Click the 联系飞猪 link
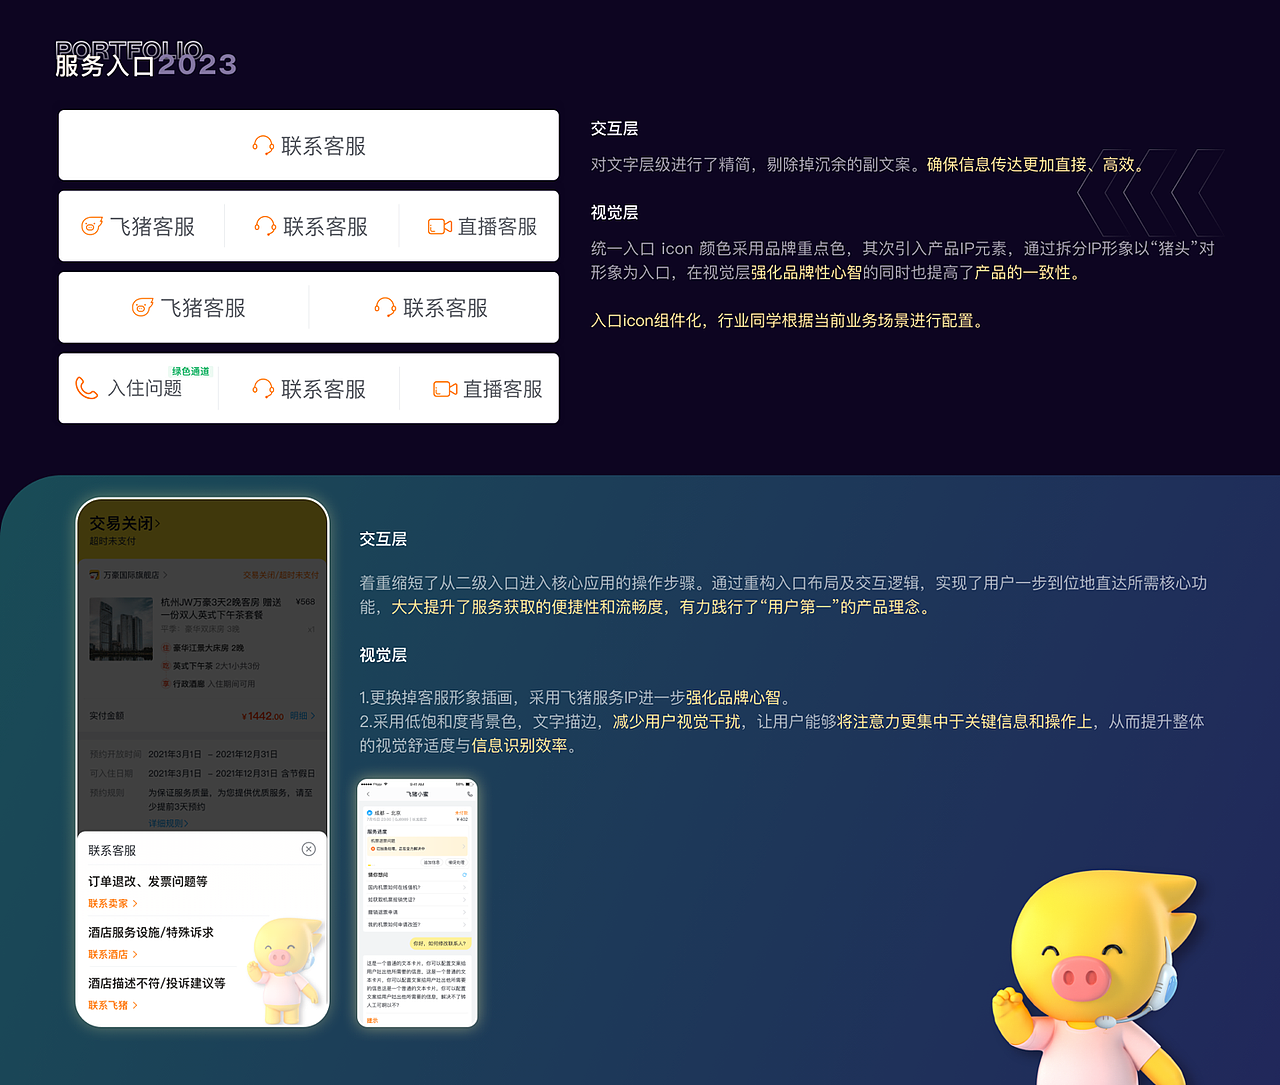This screenshot has height=1085, width=1280. pyautogui.click(x=109, y=1004)
